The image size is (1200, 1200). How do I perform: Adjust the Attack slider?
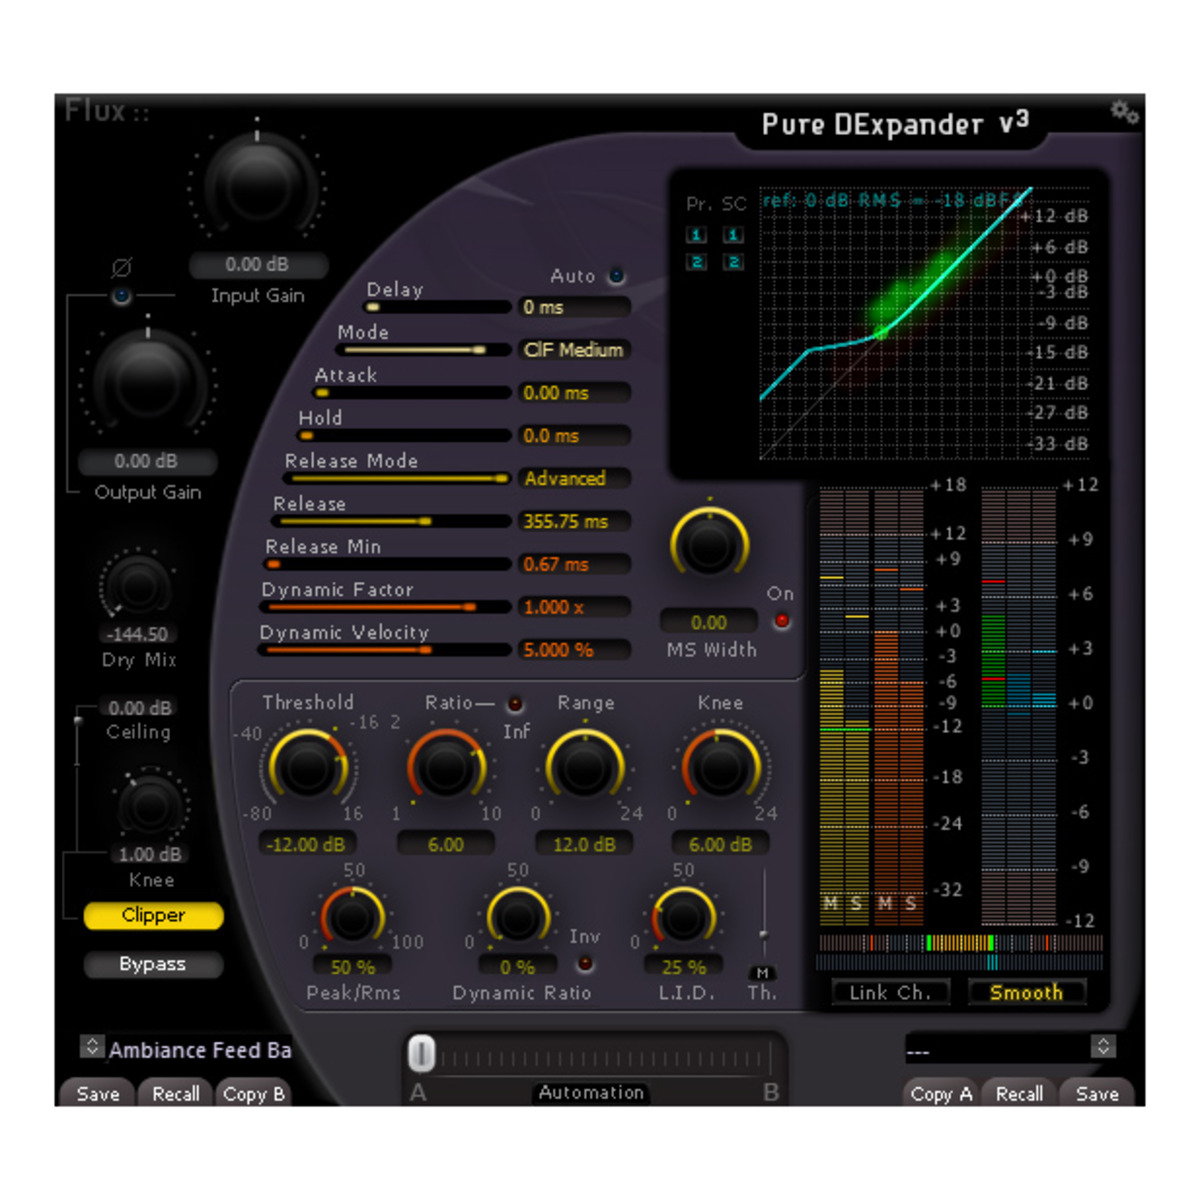tap(412, 393)
